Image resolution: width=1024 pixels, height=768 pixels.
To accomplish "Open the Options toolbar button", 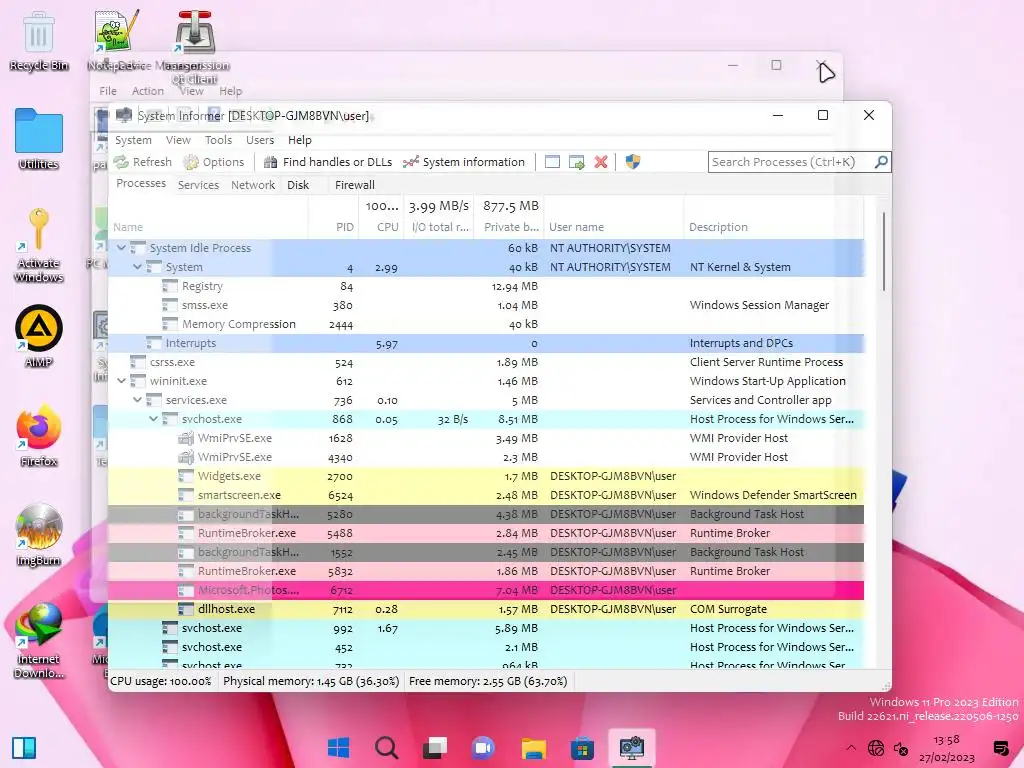I will click(214, 162).
